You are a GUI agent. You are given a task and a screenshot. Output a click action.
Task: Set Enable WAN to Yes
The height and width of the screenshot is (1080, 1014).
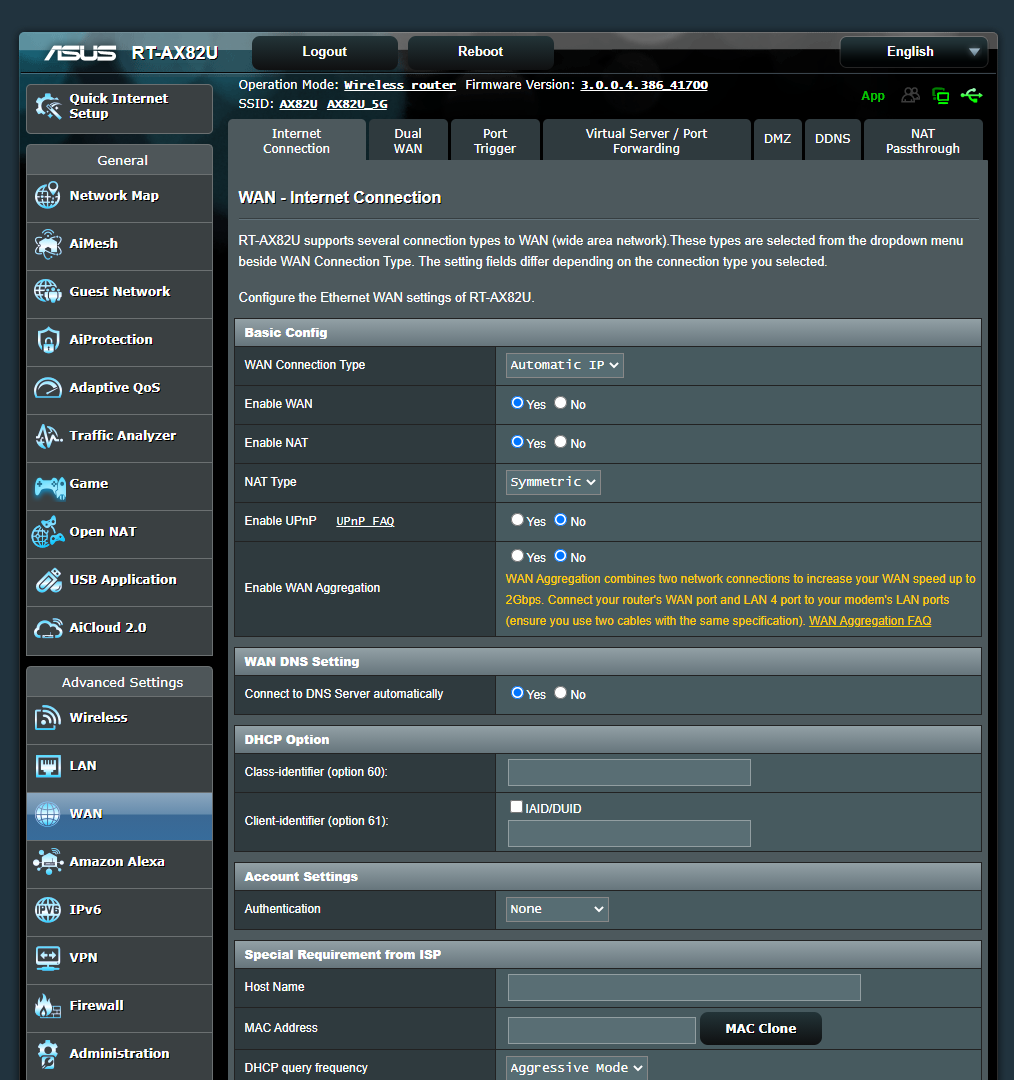point(517,403)
